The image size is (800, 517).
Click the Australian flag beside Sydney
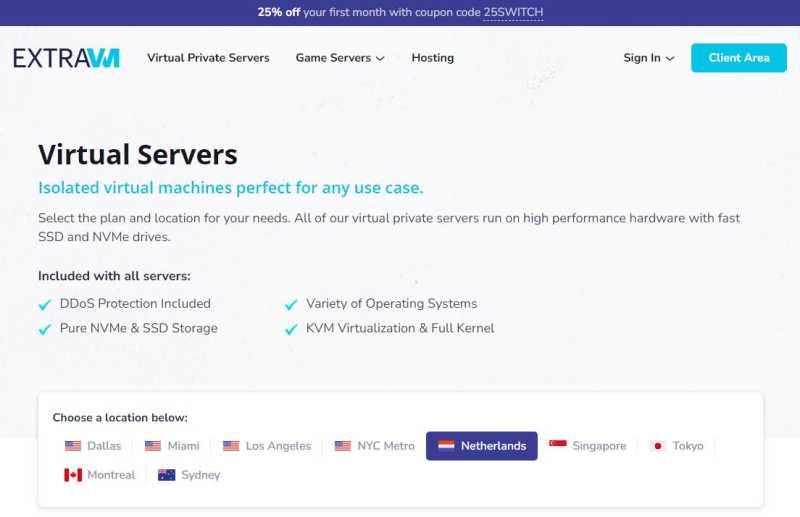click(166, 475)
